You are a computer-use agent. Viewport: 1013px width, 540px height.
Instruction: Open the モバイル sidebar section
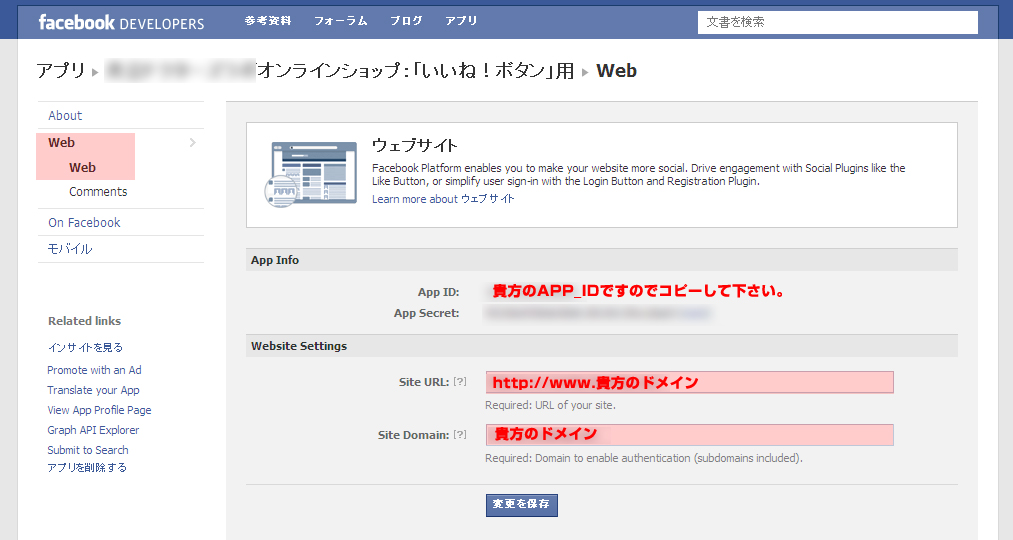tap(70, 249)
